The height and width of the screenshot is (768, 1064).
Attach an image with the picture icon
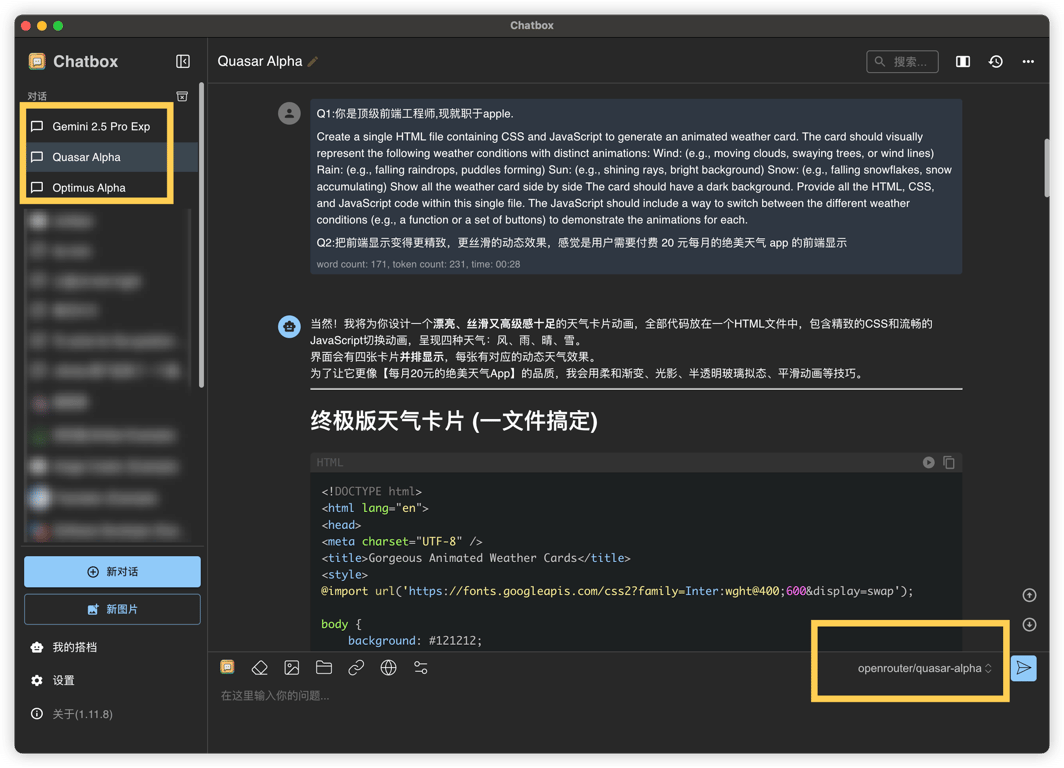[x=292, y=668]
